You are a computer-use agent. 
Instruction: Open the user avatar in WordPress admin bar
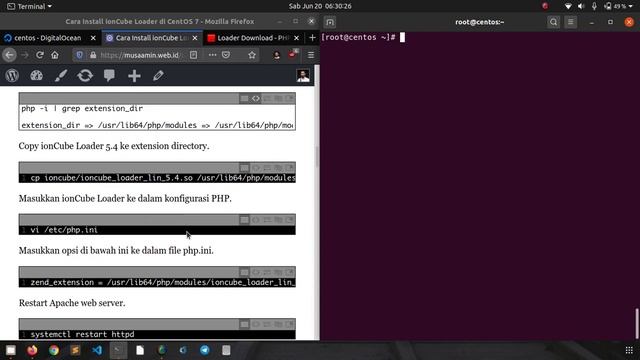point(303,76)
